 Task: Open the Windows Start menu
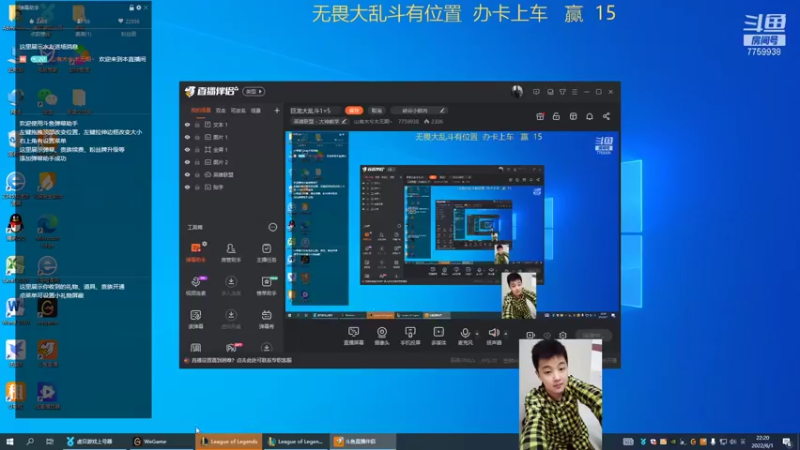(x=10, y=441)
